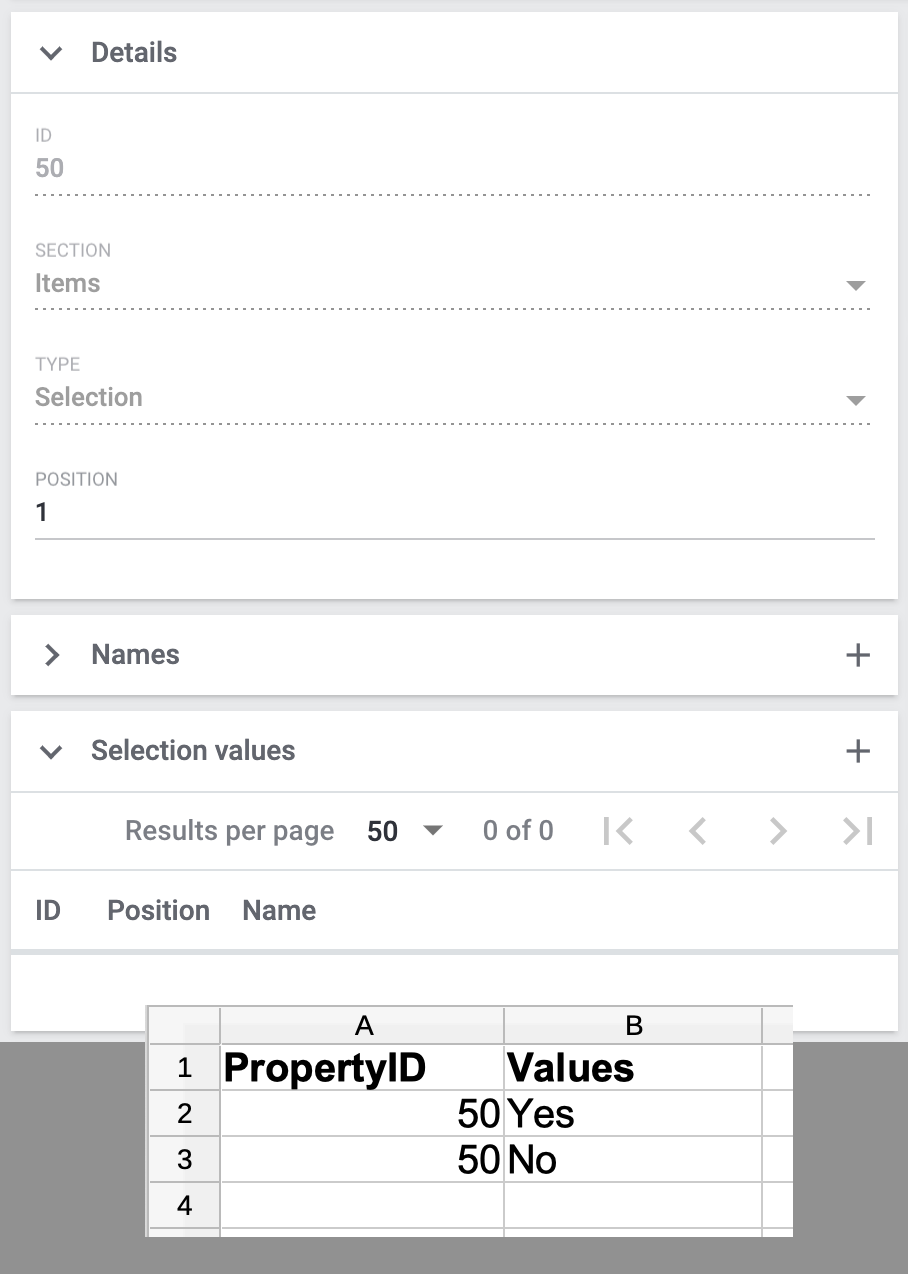Collapse the Details section chevron
Screen dimensions: 908x1274
pyautogui.click(x=51, y=53)
